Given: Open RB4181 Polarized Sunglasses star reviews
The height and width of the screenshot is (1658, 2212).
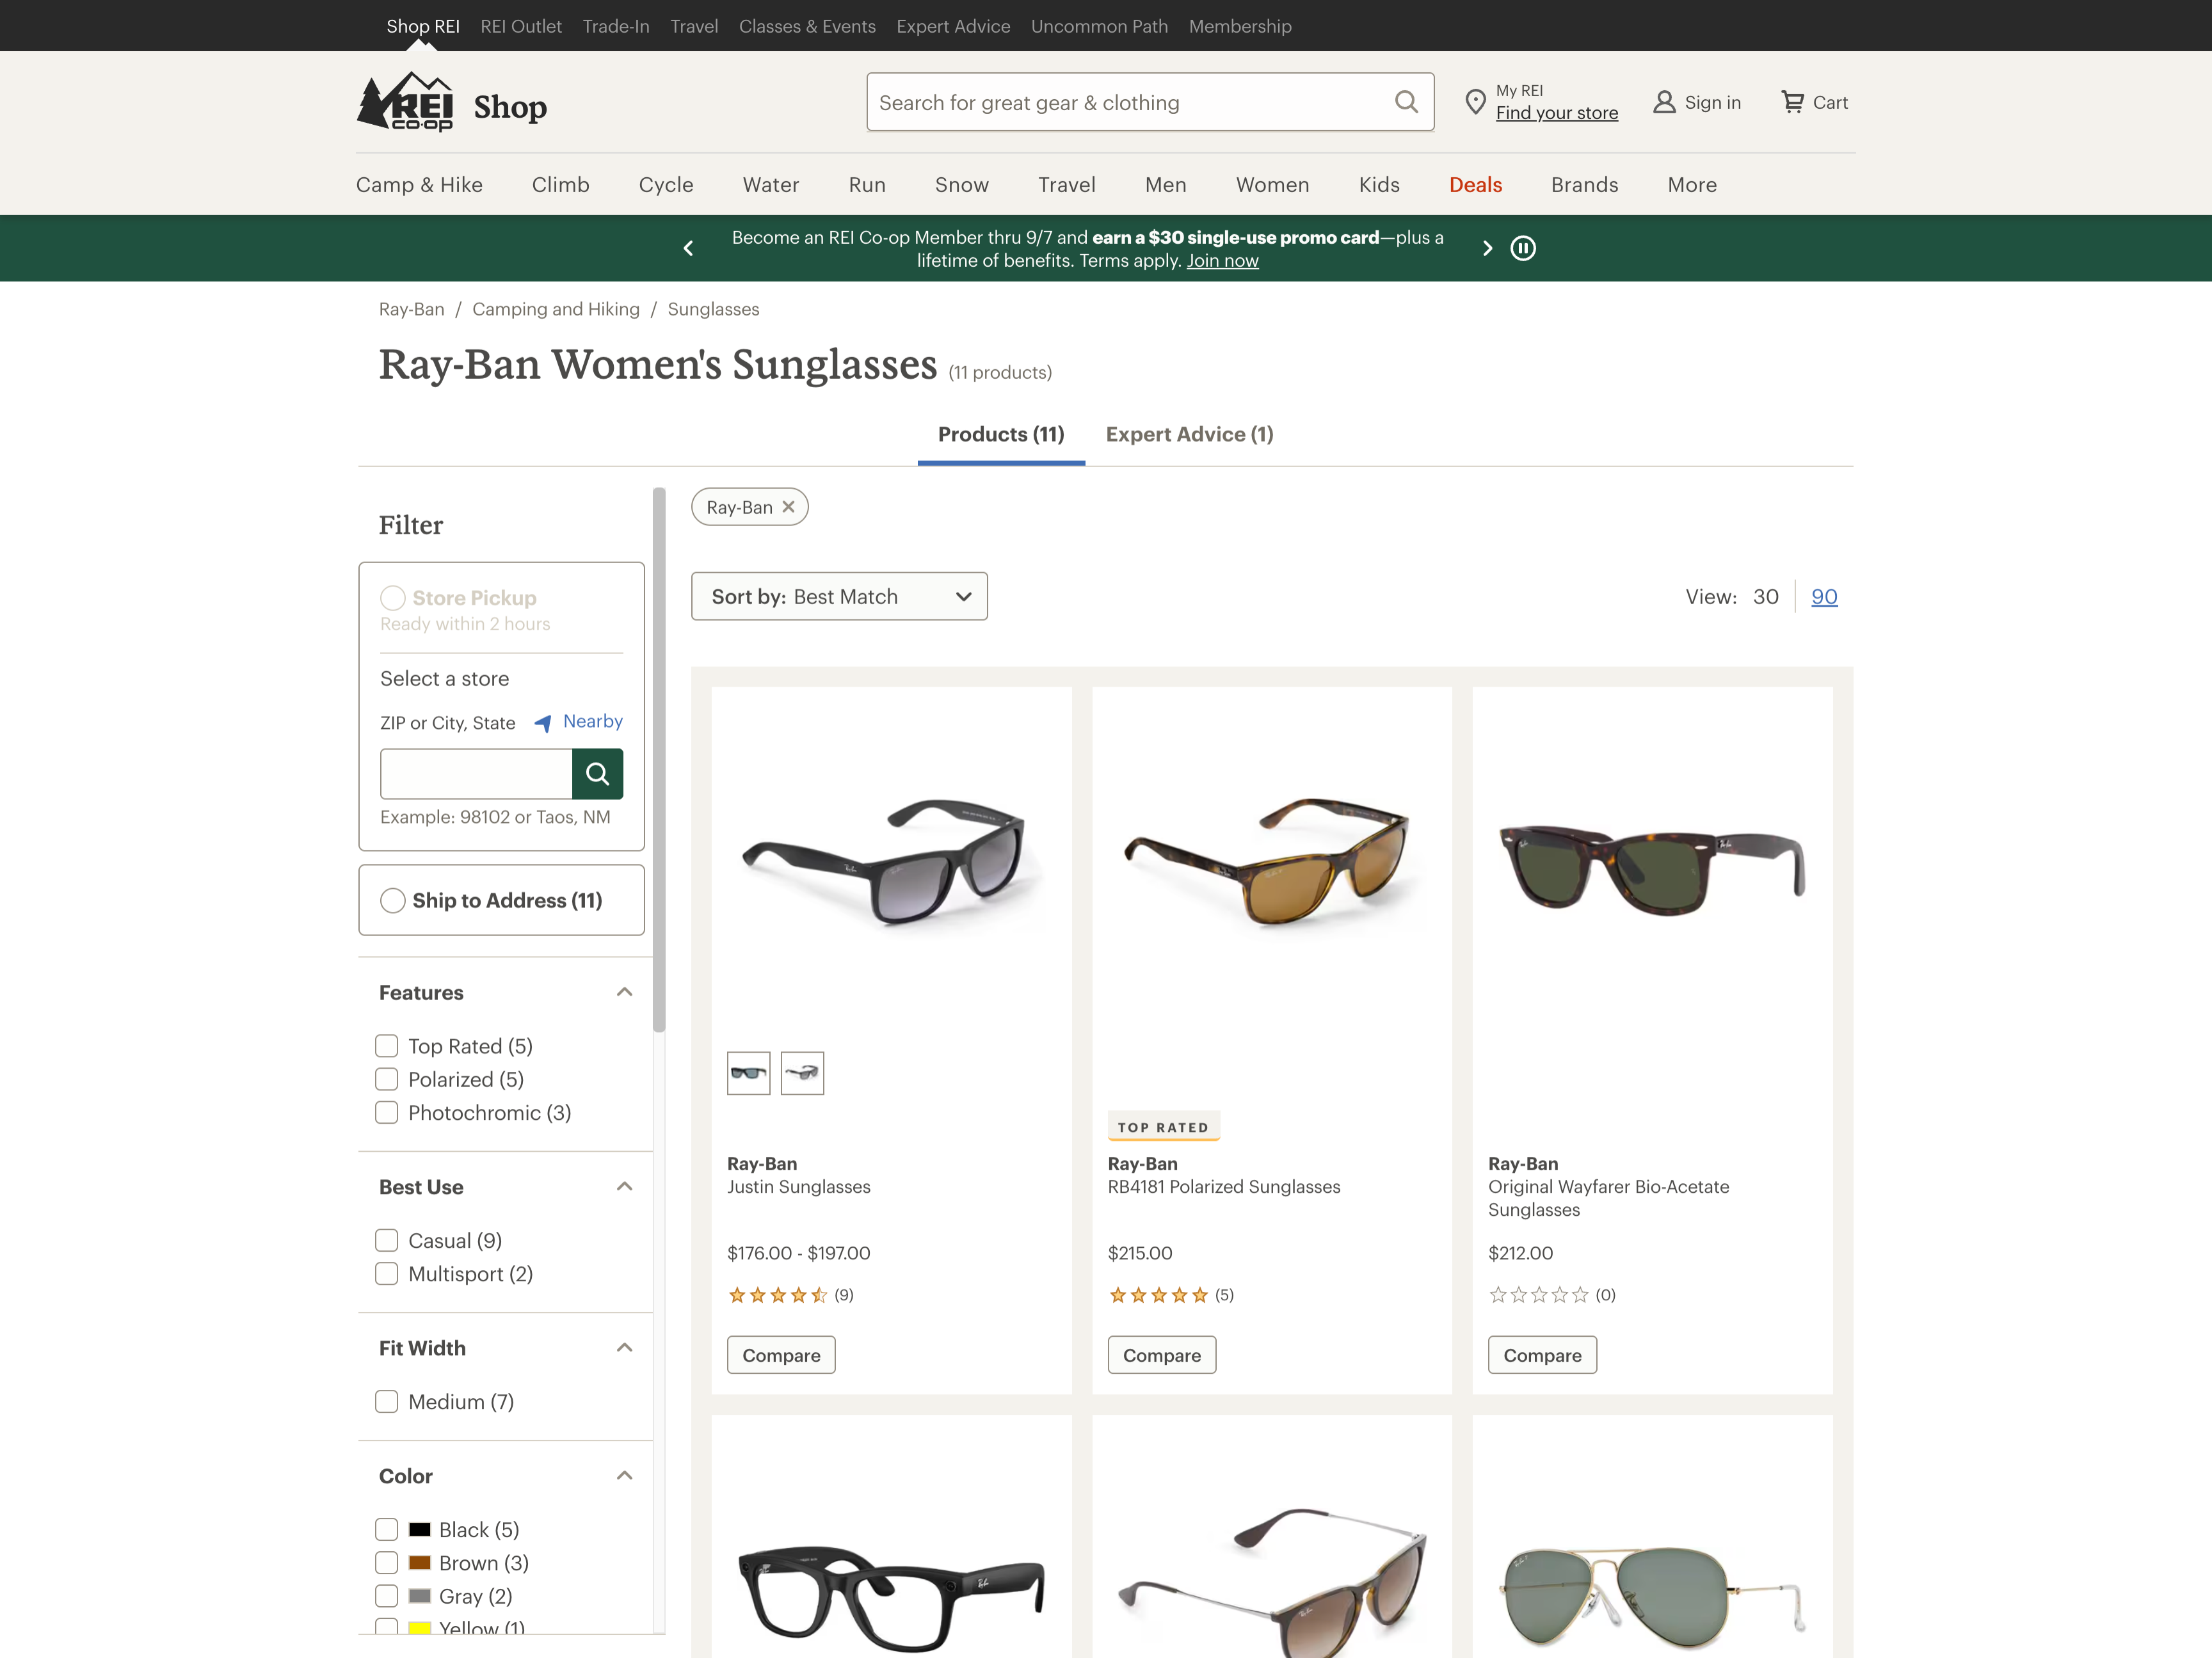Looking at the screenshot, I should 1158,1295.
